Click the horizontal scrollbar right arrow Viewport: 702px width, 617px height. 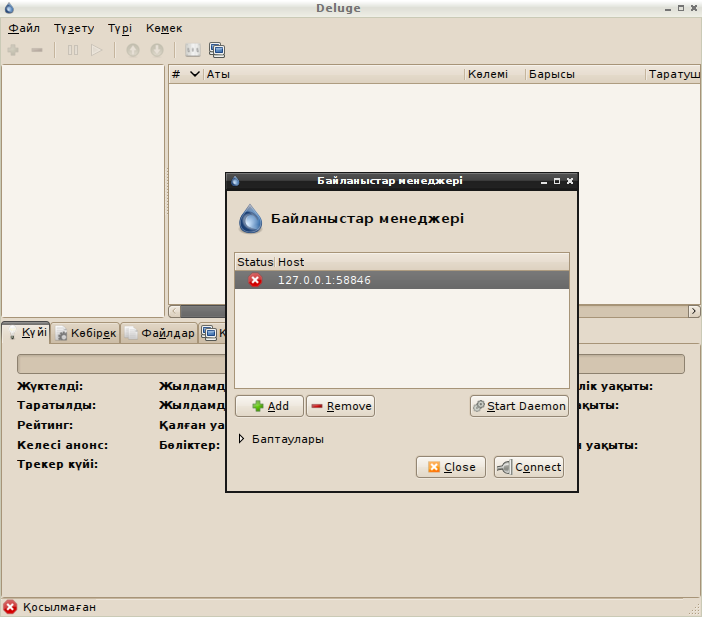pos(693,311)
